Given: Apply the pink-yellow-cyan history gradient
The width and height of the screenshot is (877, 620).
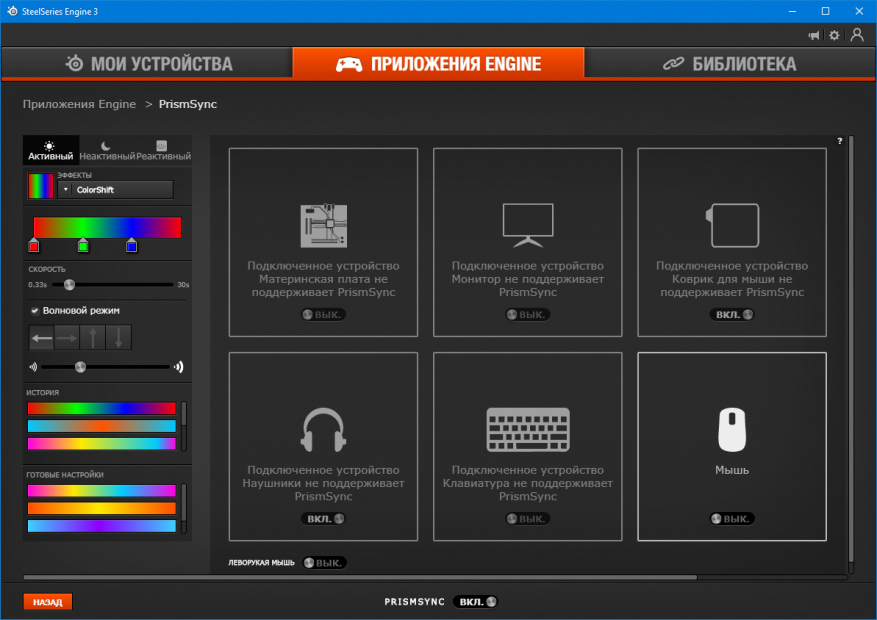Looking at the screenshot, I should coord(102,444).
